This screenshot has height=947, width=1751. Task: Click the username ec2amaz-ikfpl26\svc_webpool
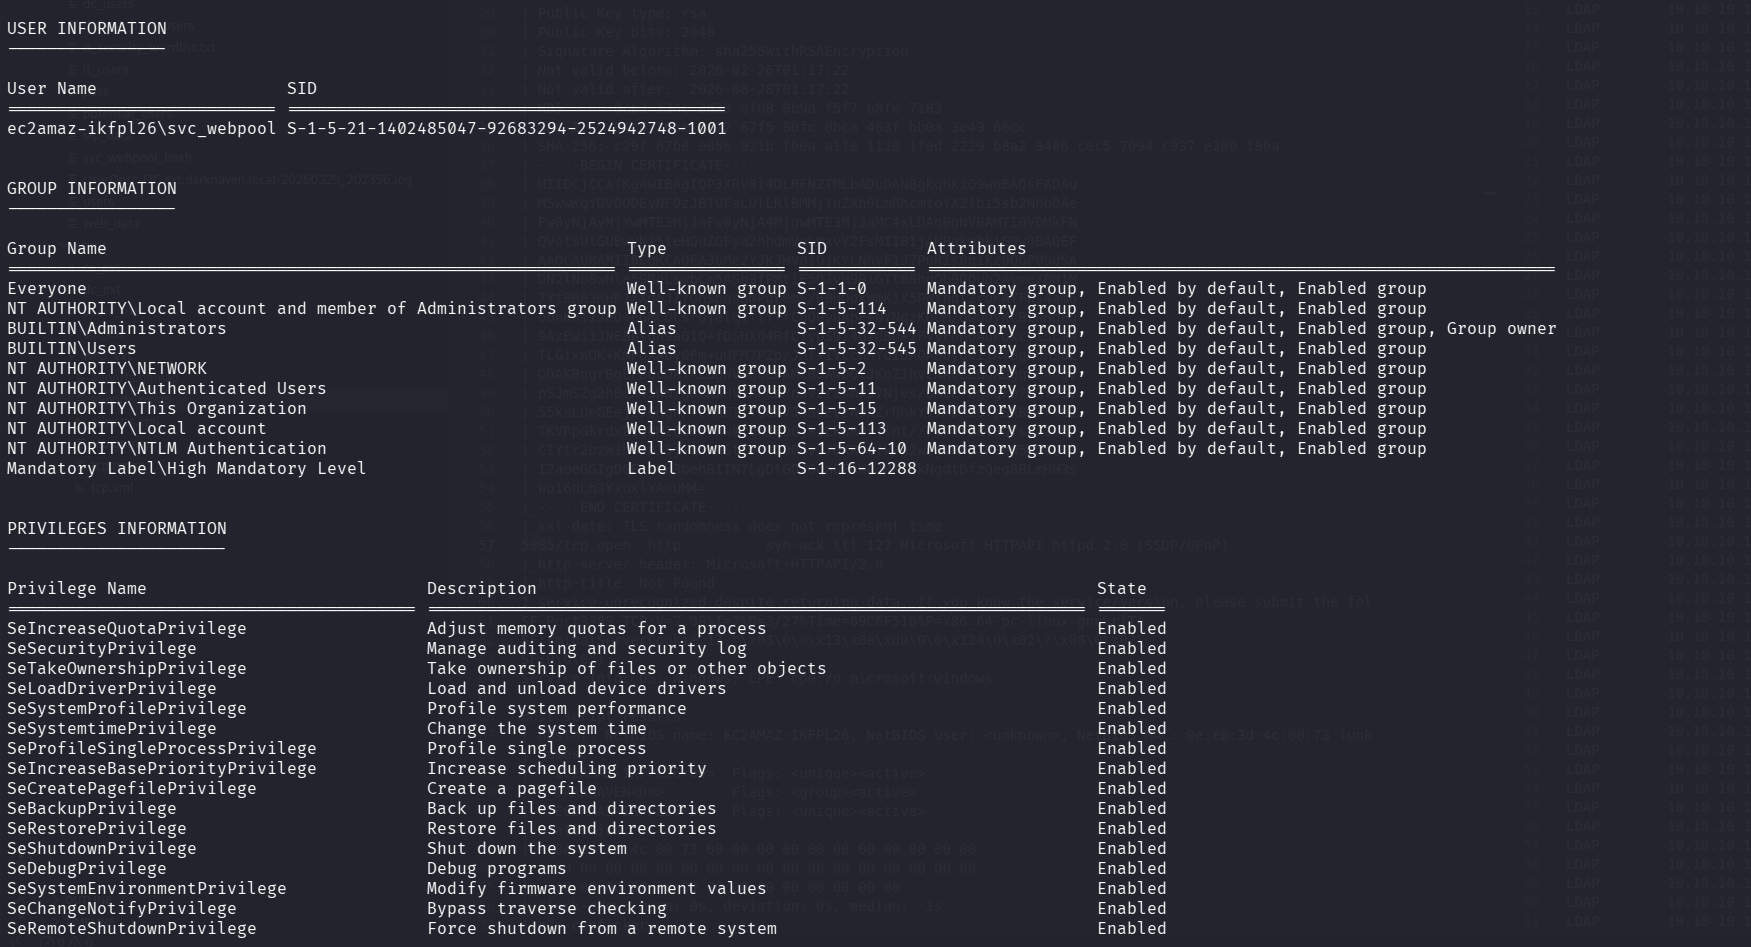coord(142,128)
